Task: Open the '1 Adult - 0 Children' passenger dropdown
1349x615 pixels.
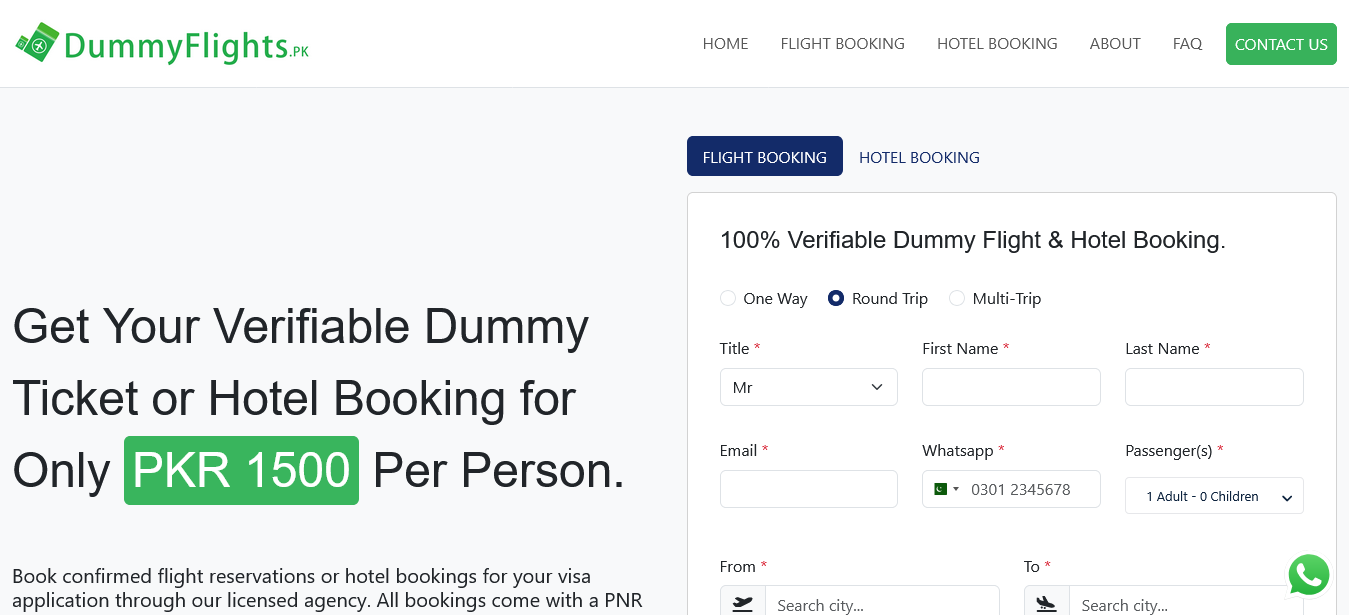Action: tap(1213, 496)
